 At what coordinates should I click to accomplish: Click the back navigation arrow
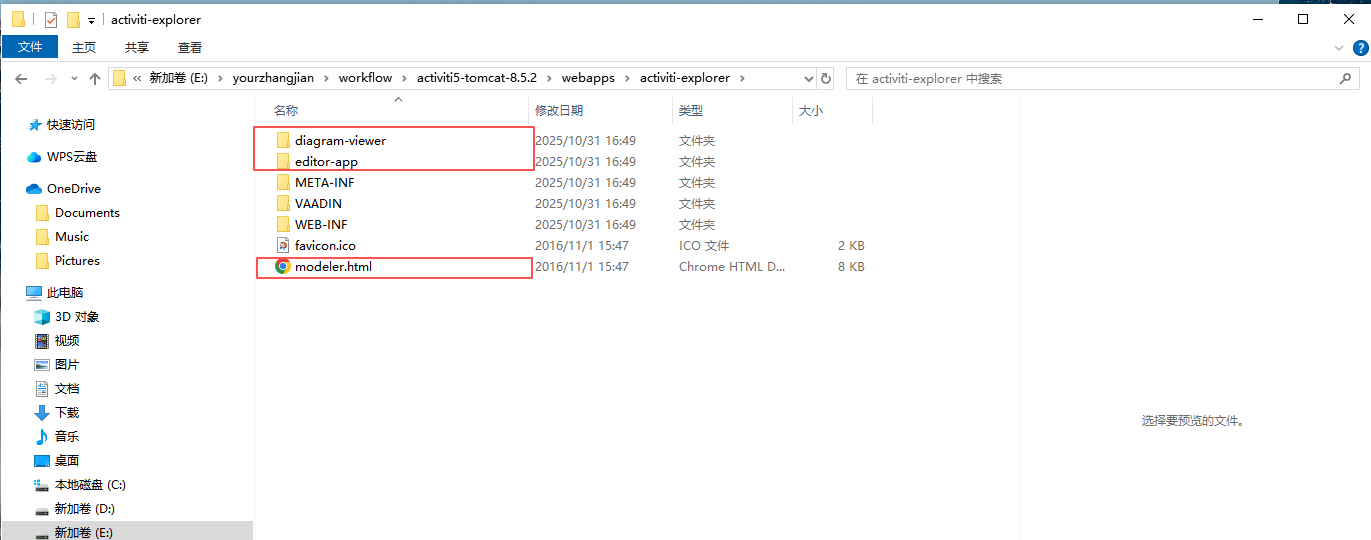click(x=21, y=78)
